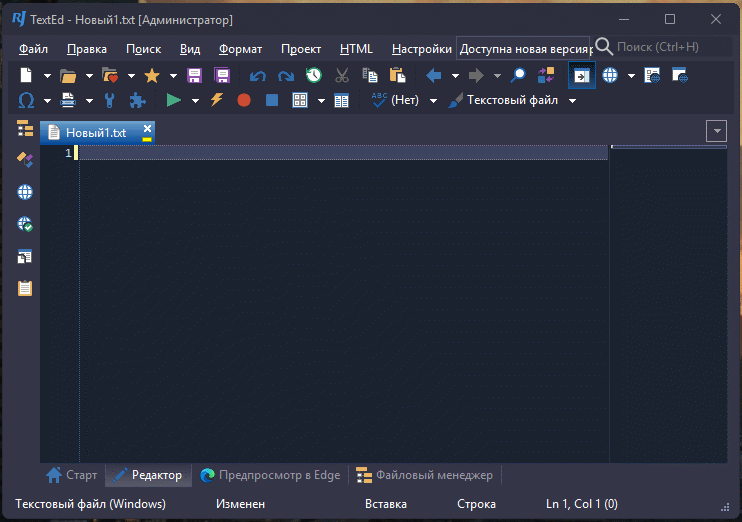Image resolution: width=742 pixels, height=522 pixels.
Task: Insert special character via Omega icon
Action: point(26,100)
